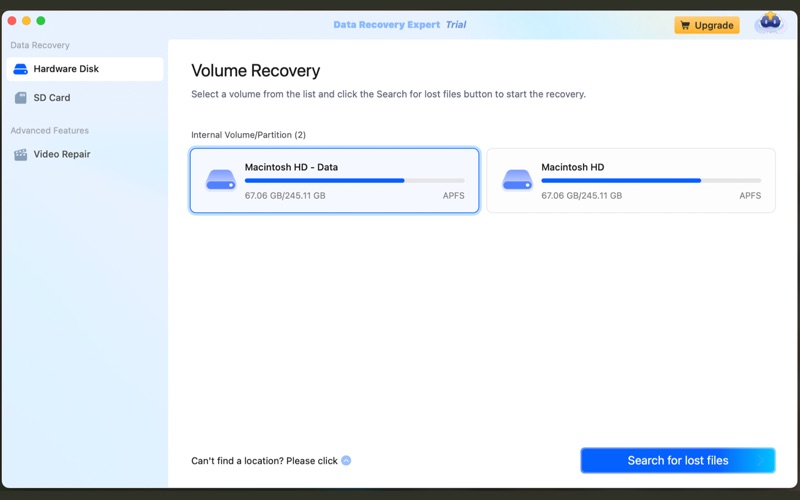
Task: Click the Macintosh HD - Data usage bar
Action: pyautogui.click(x=355, y=181)
